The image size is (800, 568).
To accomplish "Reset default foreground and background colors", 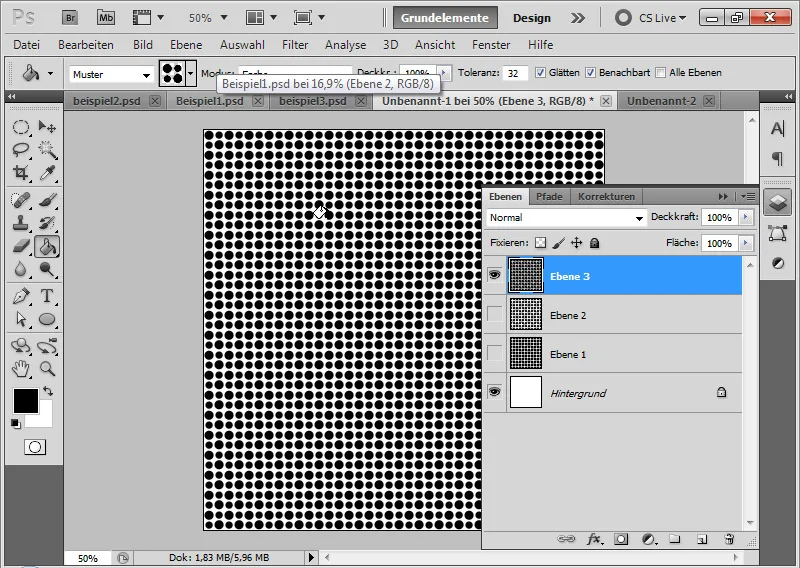I will (x=16, y=424).
